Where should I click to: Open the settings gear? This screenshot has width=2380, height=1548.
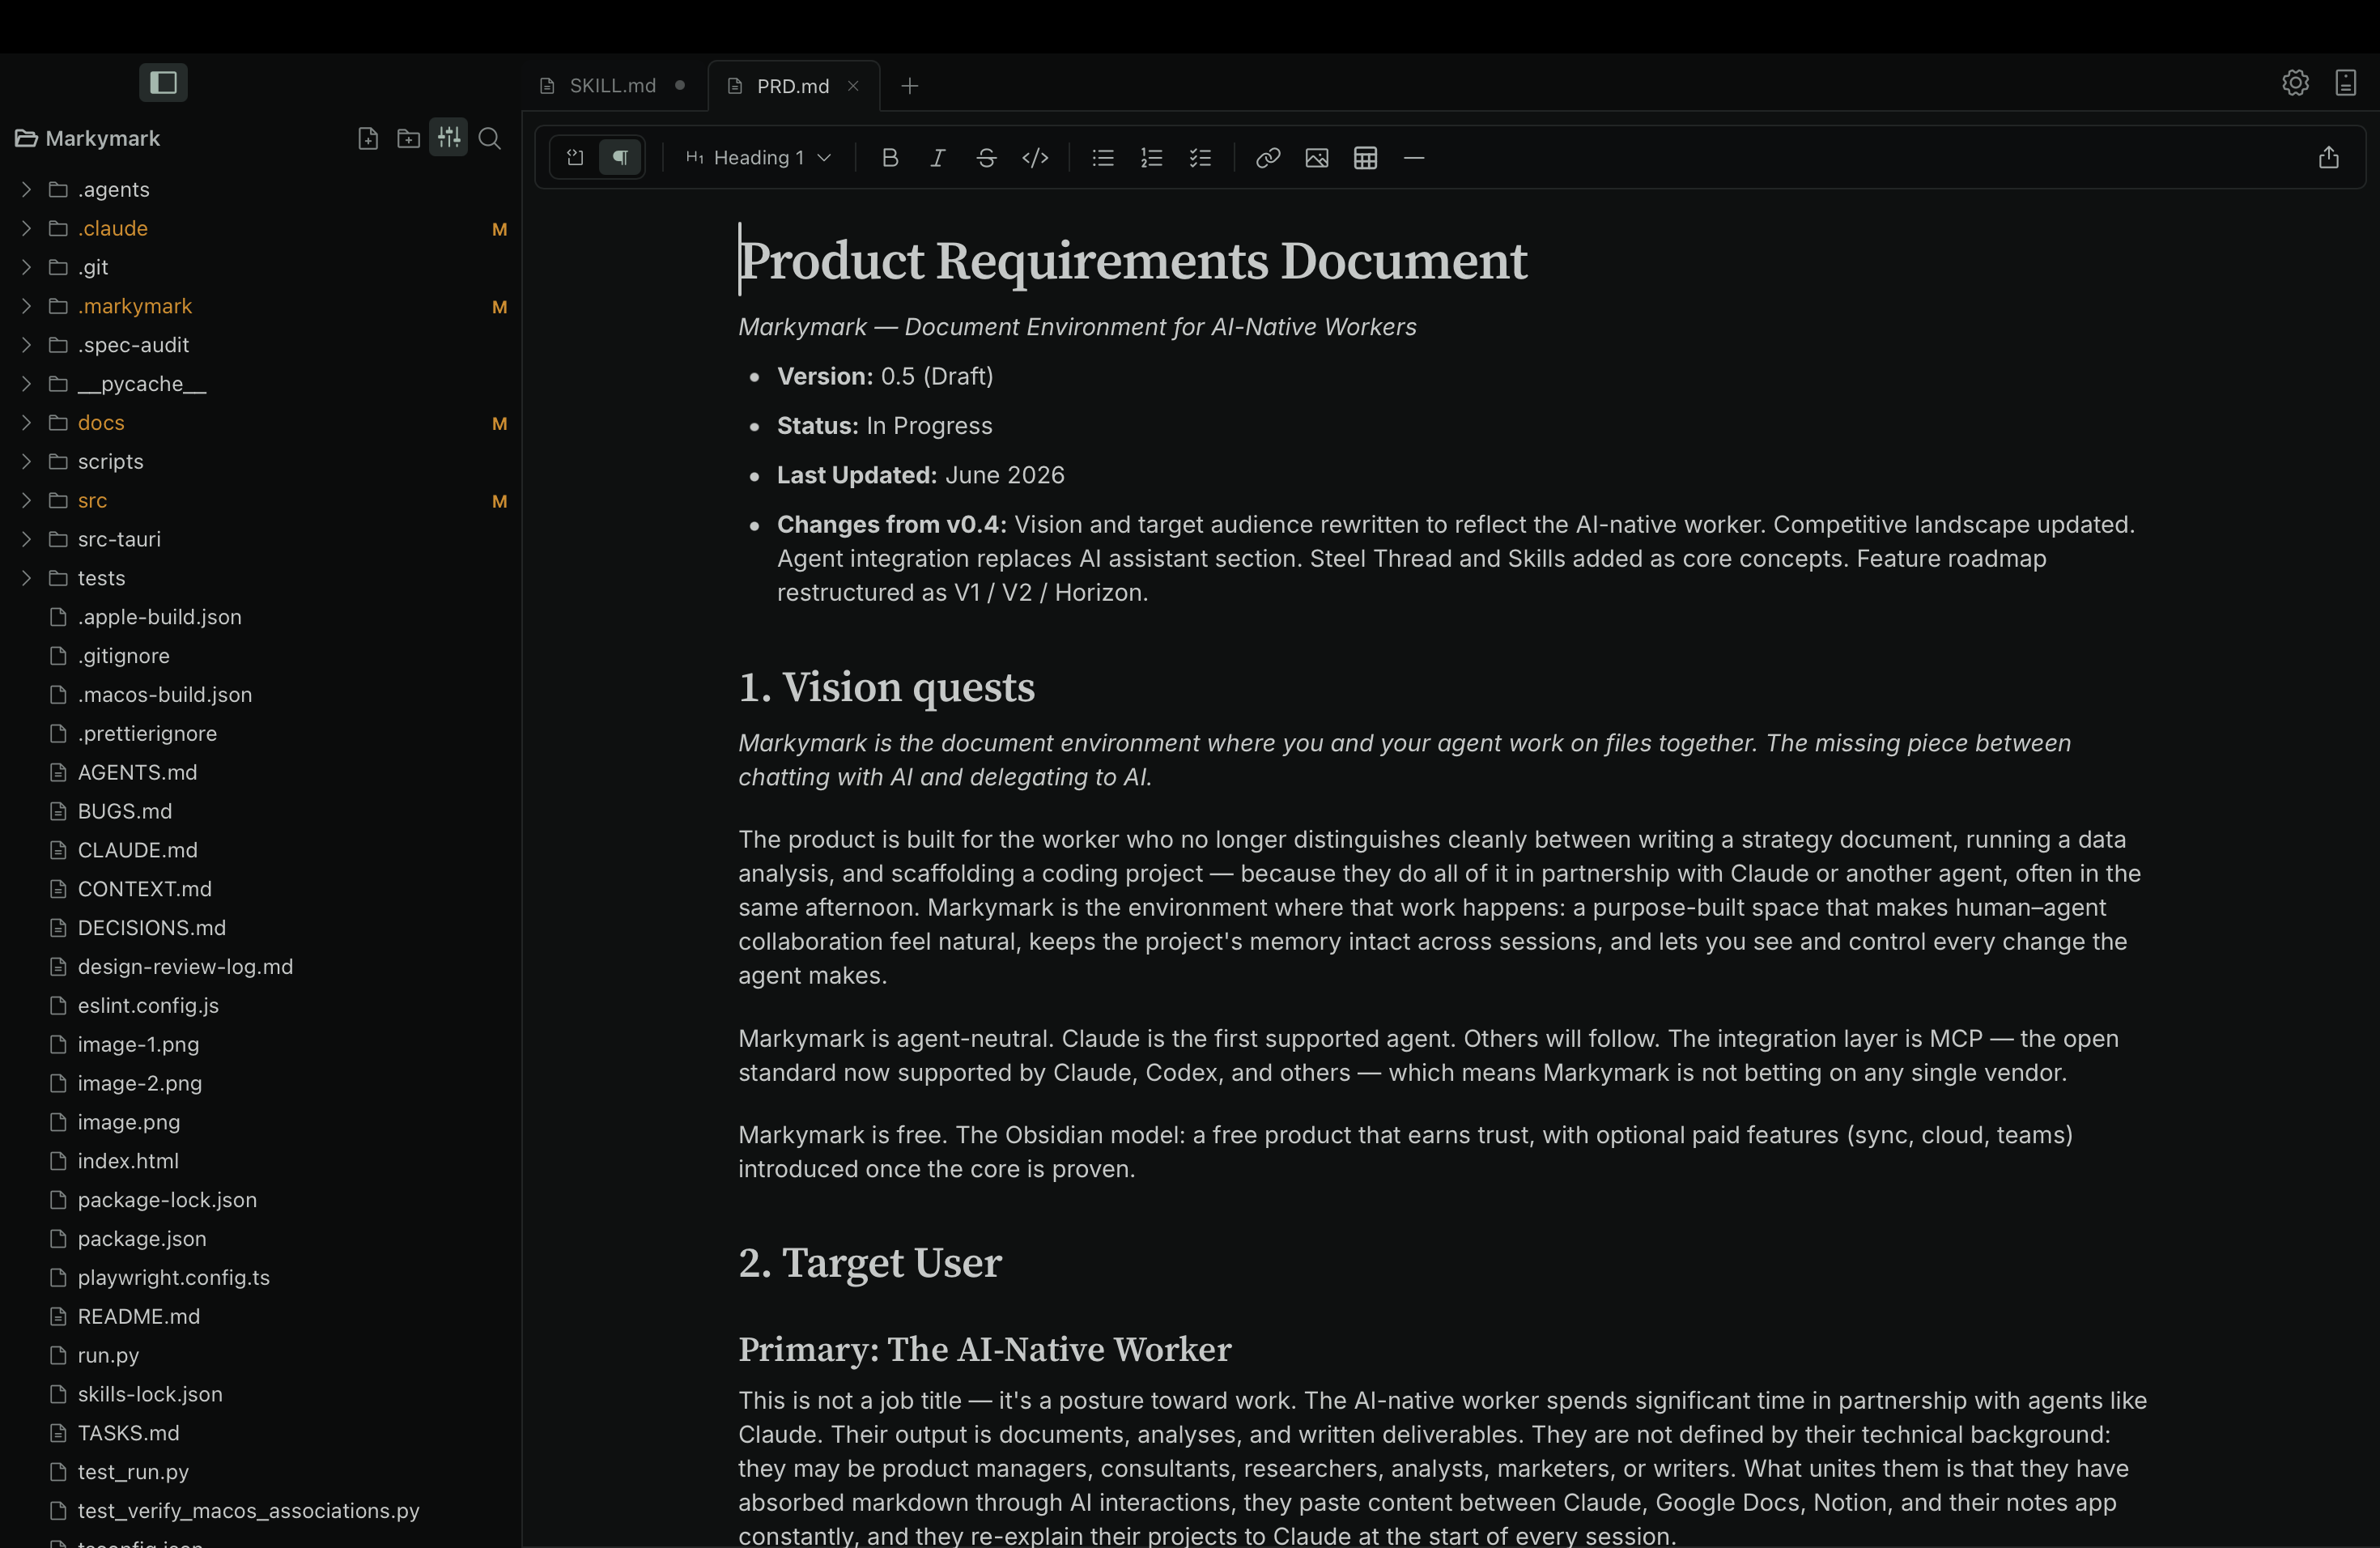click(2296, 83)
